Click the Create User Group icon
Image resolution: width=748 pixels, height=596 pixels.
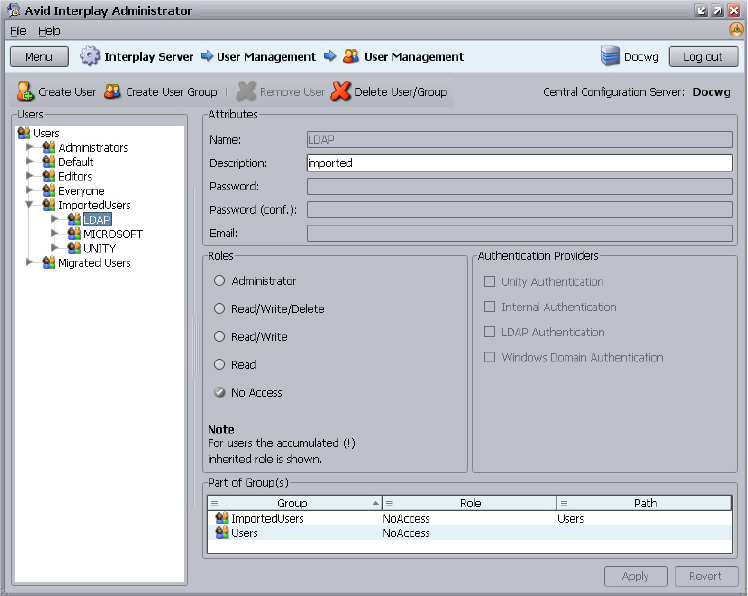coord(112,91)
